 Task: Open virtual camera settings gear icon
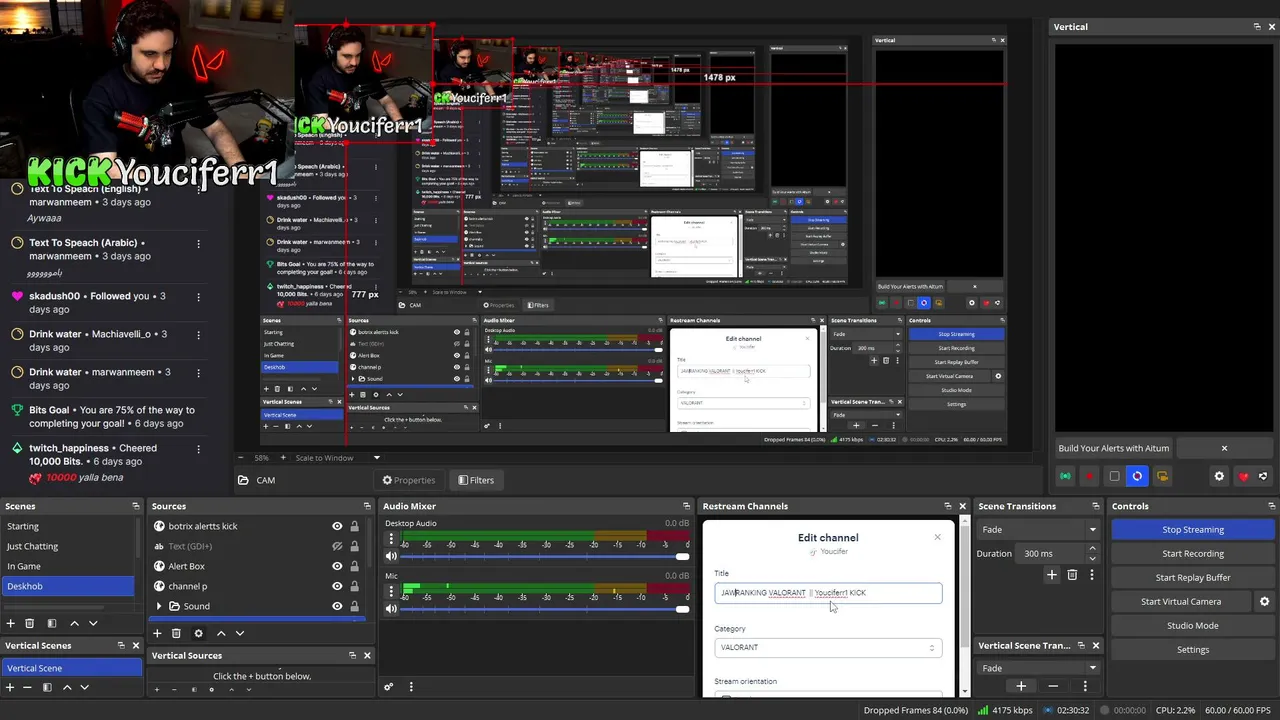click(1264, 602)
